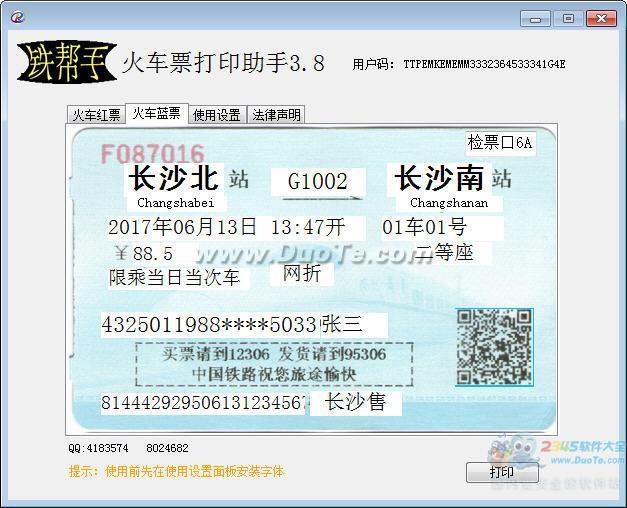Screen dimensions: 627x508
Task: Open the 使用设置 tab
Action: tap(217, 115)
